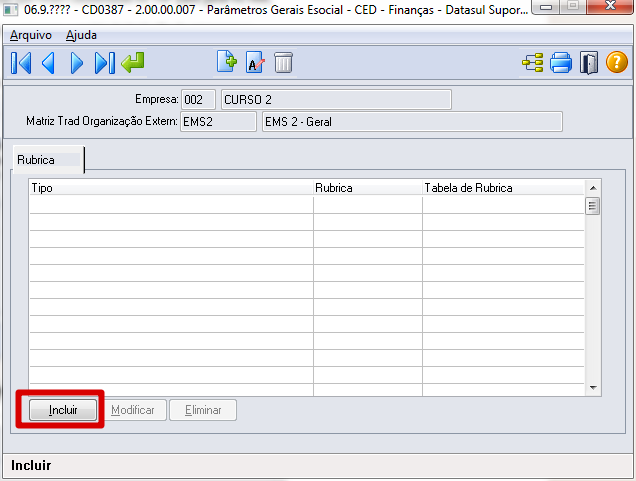
Task: Click the Tabela de Rubrica column header
Action: click(503, 188)
